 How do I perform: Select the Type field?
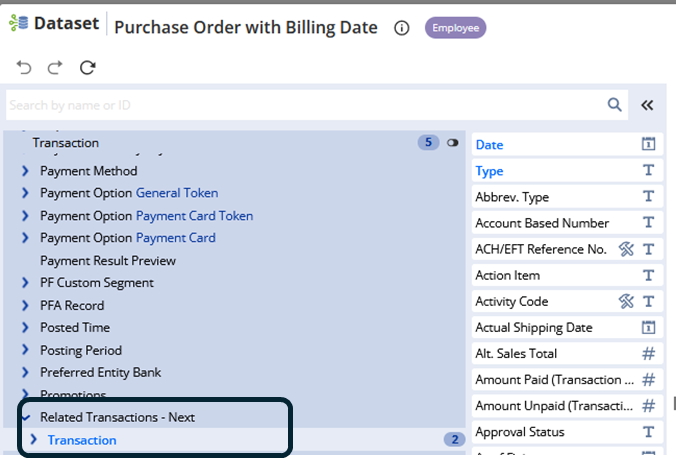[567, 171]
